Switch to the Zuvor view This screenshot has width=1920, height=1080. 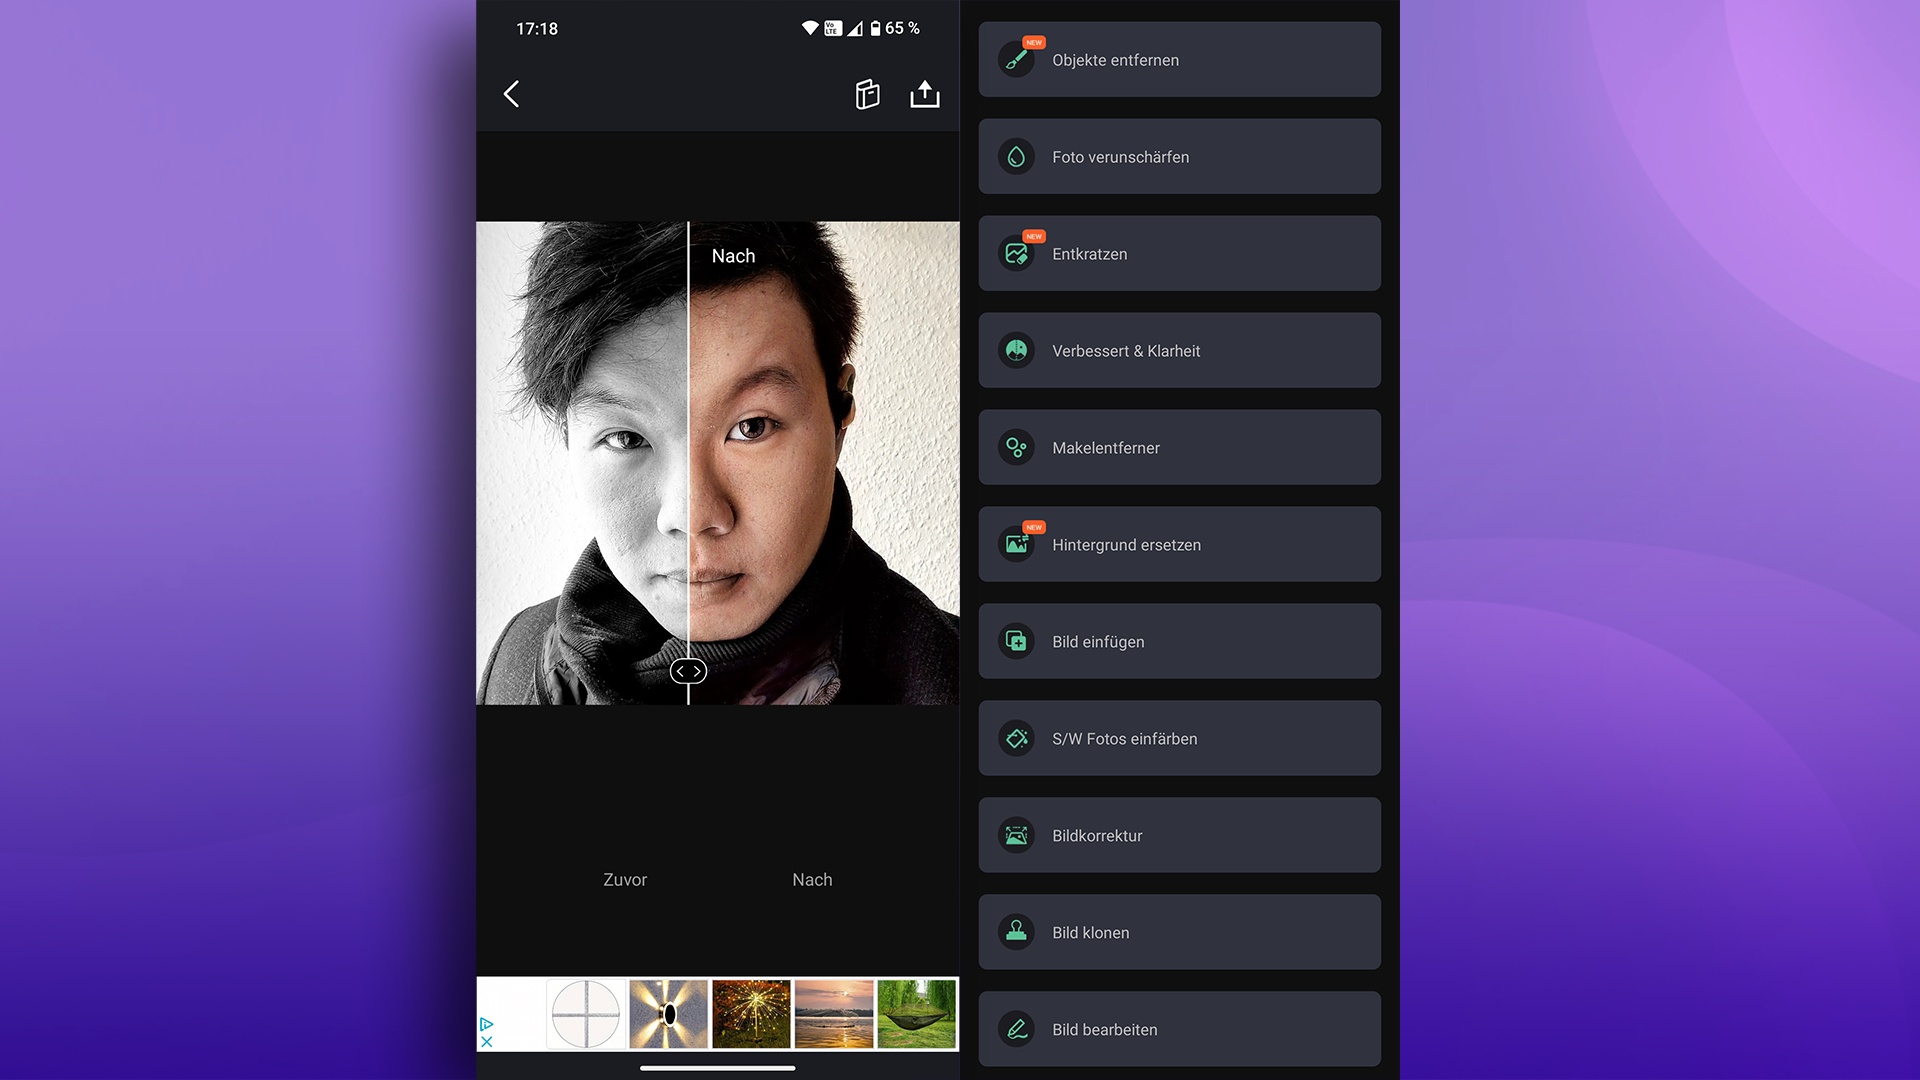pos(625,880)
